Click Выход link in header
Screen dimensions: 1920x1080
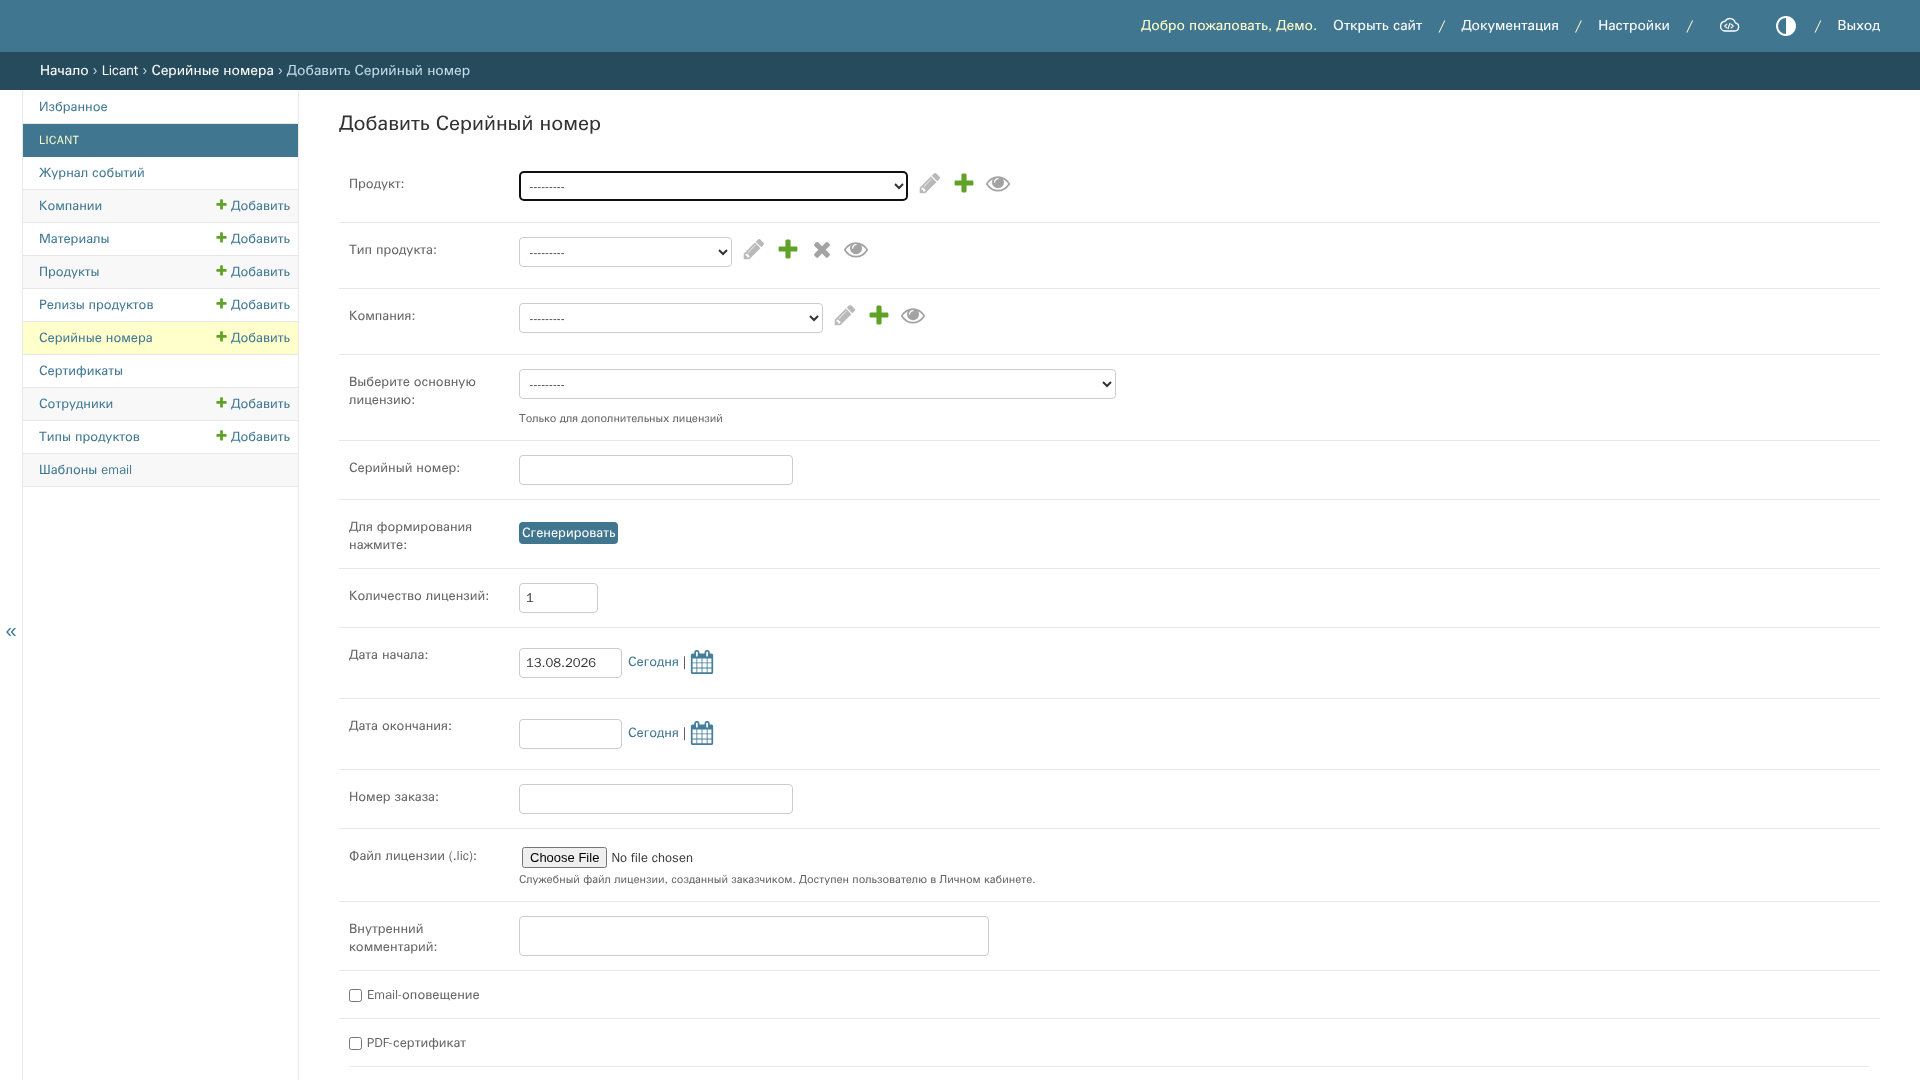[1858, 26]
